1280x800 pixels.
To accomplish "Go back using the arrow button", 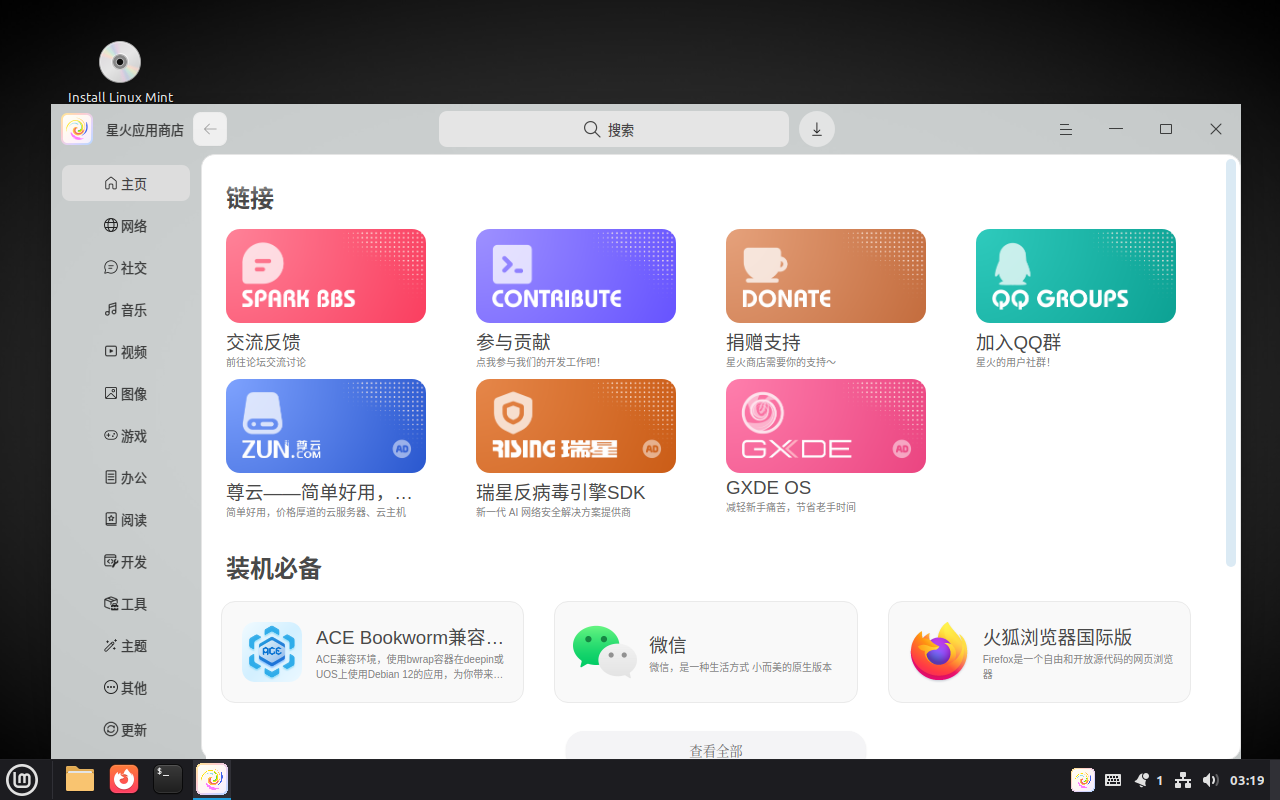I will click(x=210, y=129).
